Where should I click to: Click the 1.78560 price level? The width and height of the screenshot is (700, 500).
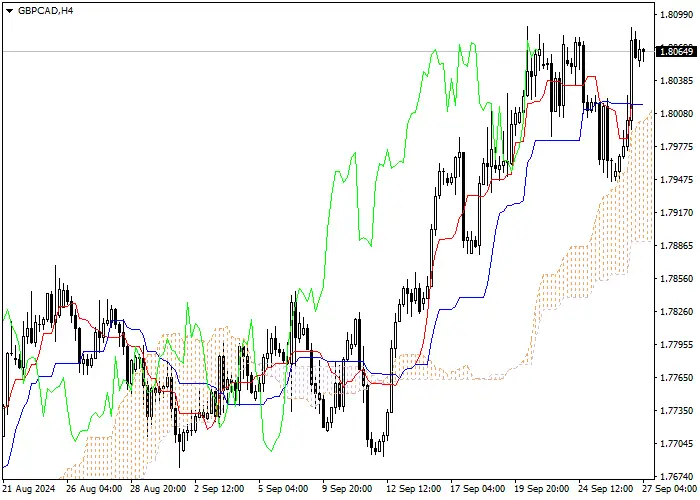(x=676, y=279)
